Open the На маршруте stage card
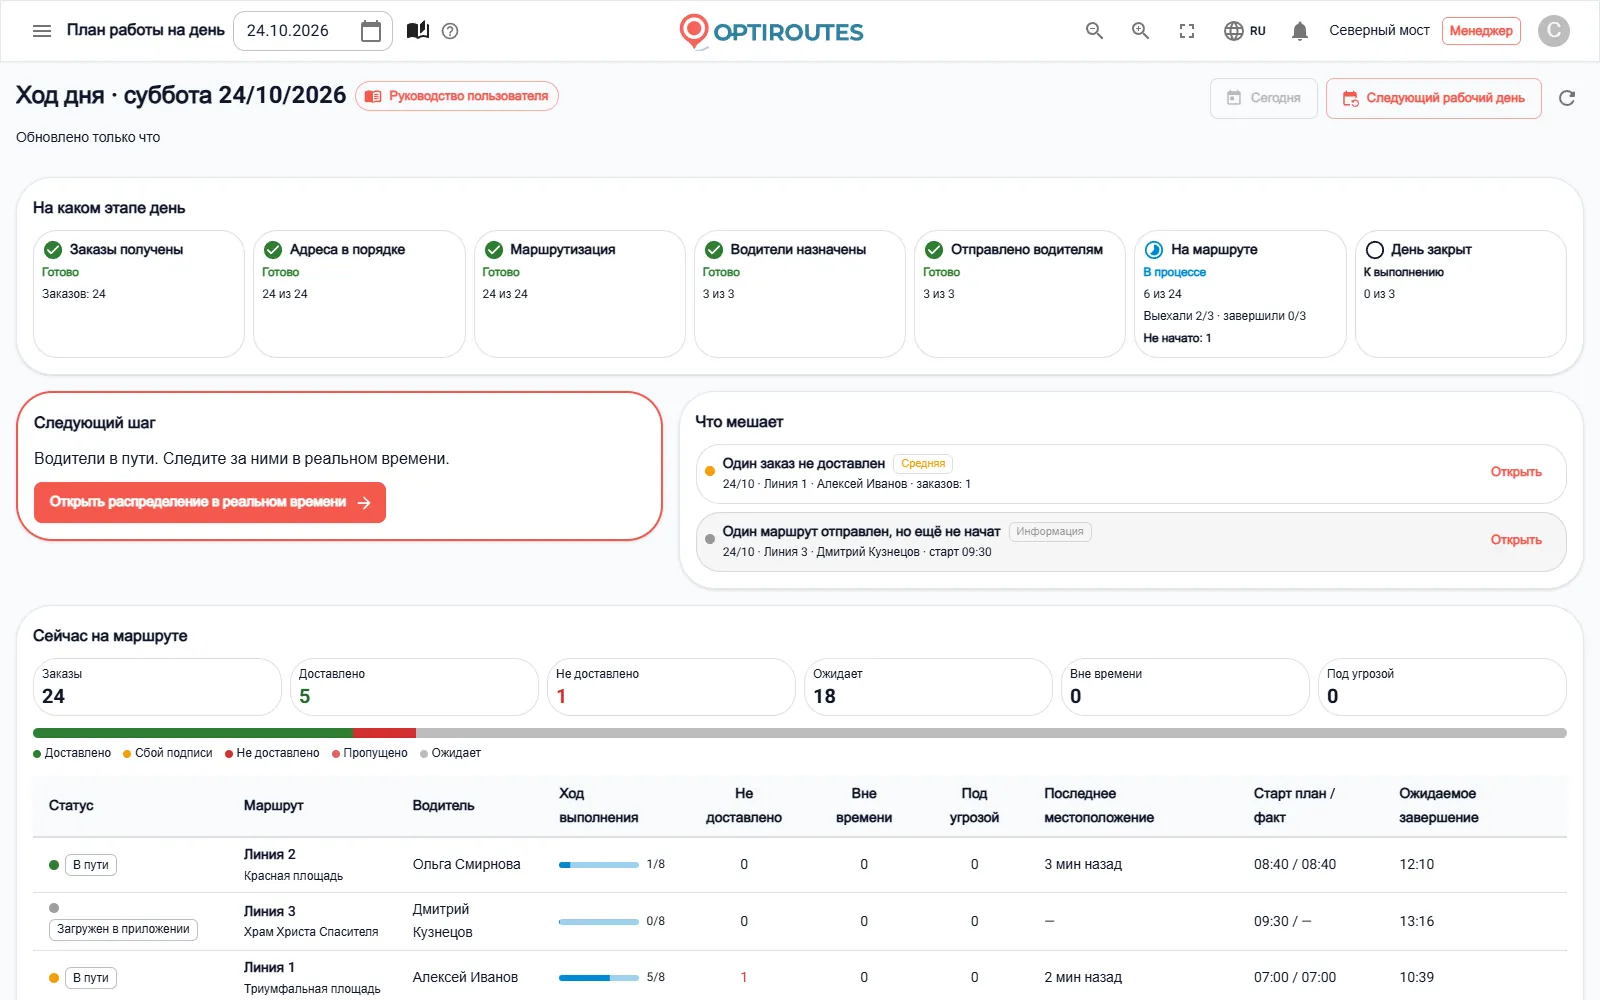The height and width of the screenshot is (1000, 1600). click(x=1241, y=294)
